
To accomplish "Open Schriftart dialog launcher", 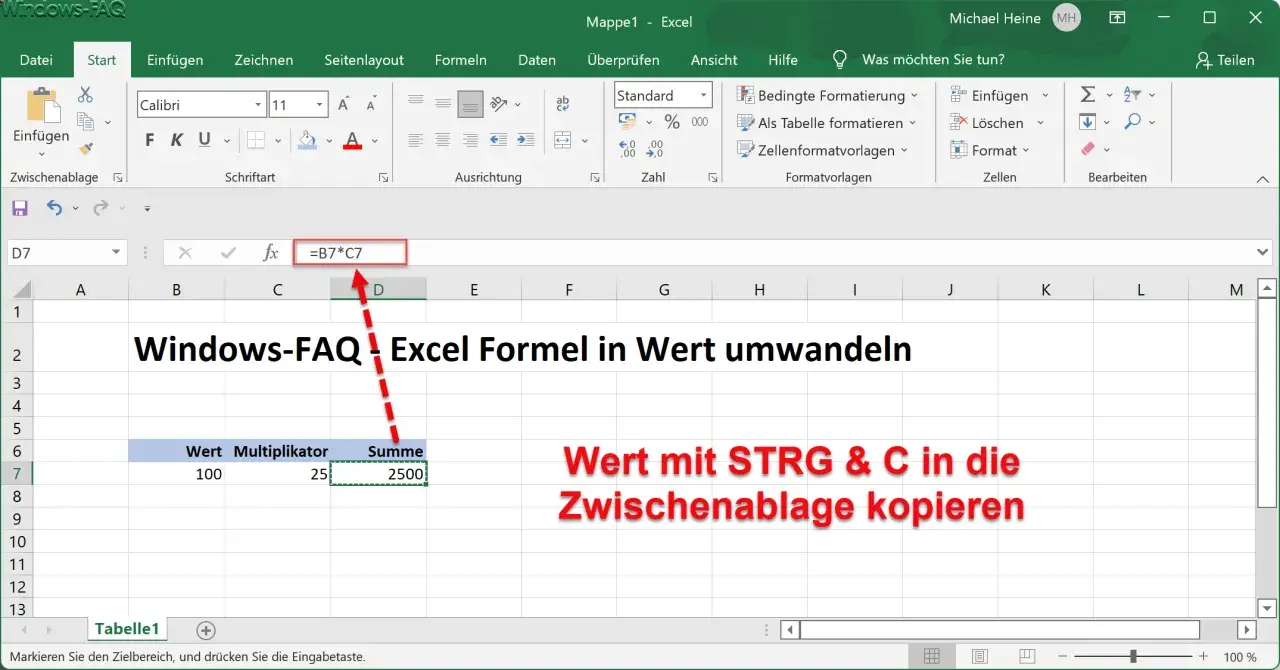I will [x=384, y=178].
